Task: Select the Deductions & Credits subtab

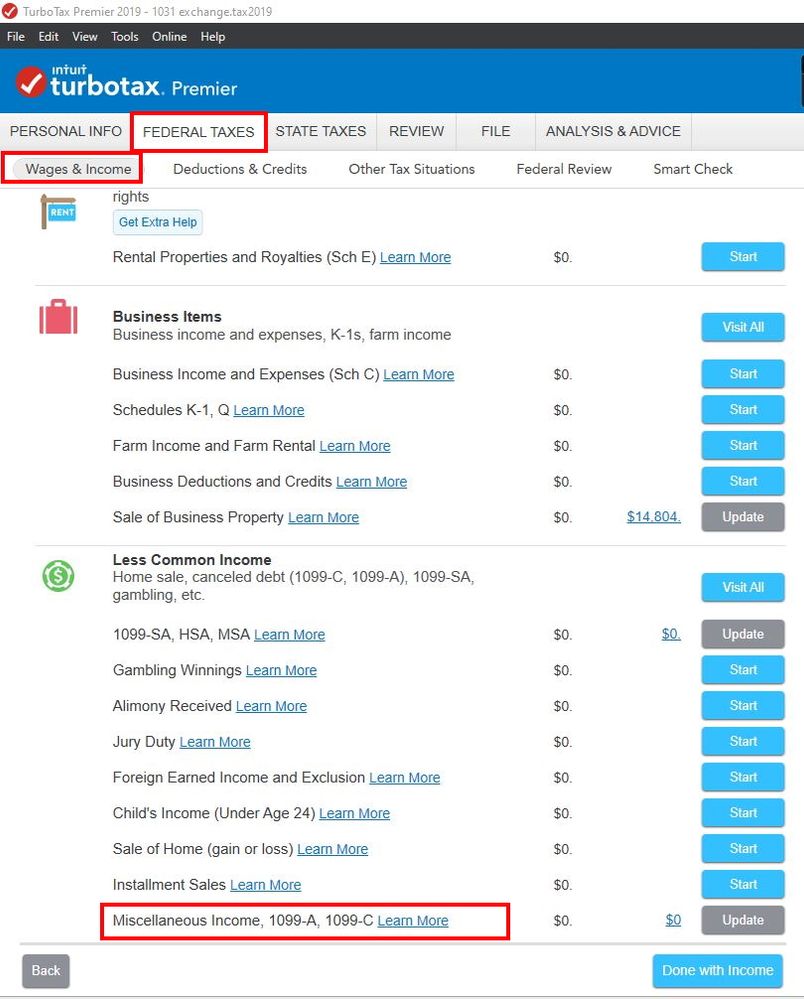Action: [240, 169]
